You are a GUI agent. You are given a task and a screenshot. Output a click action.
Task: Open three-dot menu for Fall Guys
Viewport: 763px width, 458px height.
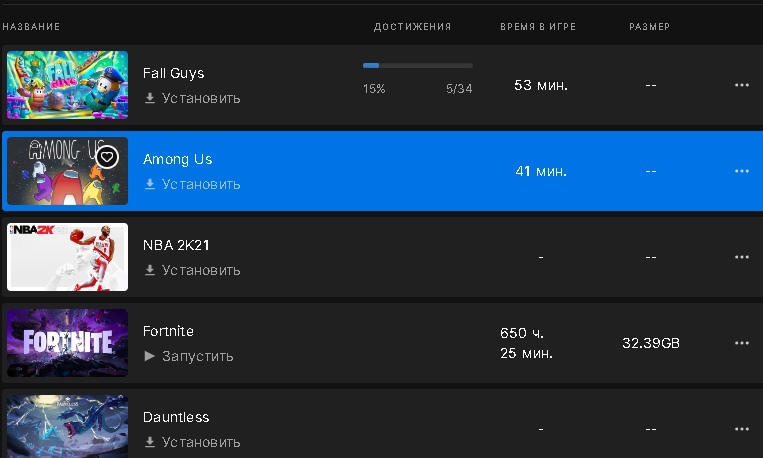tap(741, 85)
